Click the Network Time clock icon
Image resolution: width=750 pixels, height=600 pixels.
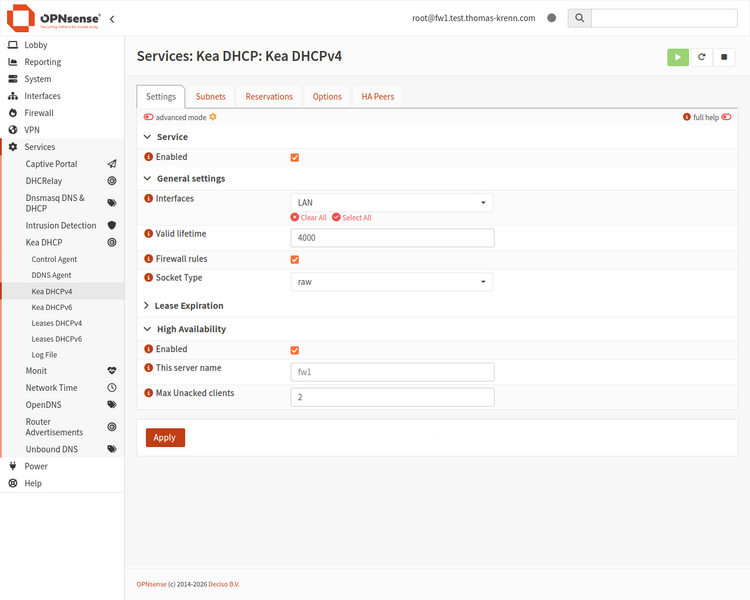(x=112, y=388)
